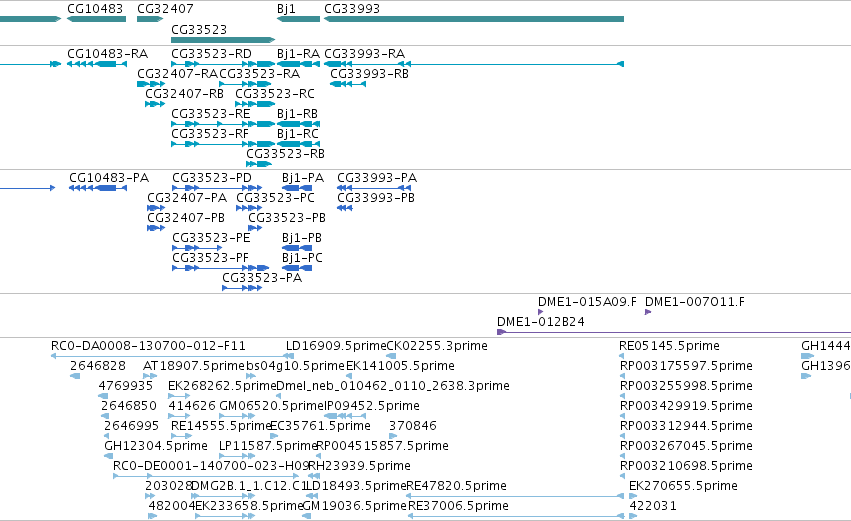851x521 pixels.
Task: Select the CG33523-PB protein label
Action: [x=287, y=218]
